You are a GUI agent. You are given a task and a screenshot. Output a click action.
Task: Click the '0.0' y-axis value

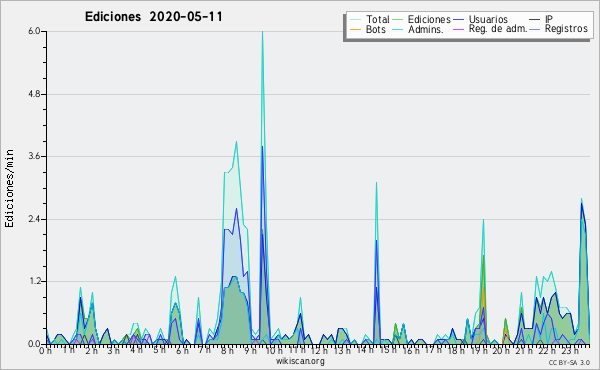point(34,344)
